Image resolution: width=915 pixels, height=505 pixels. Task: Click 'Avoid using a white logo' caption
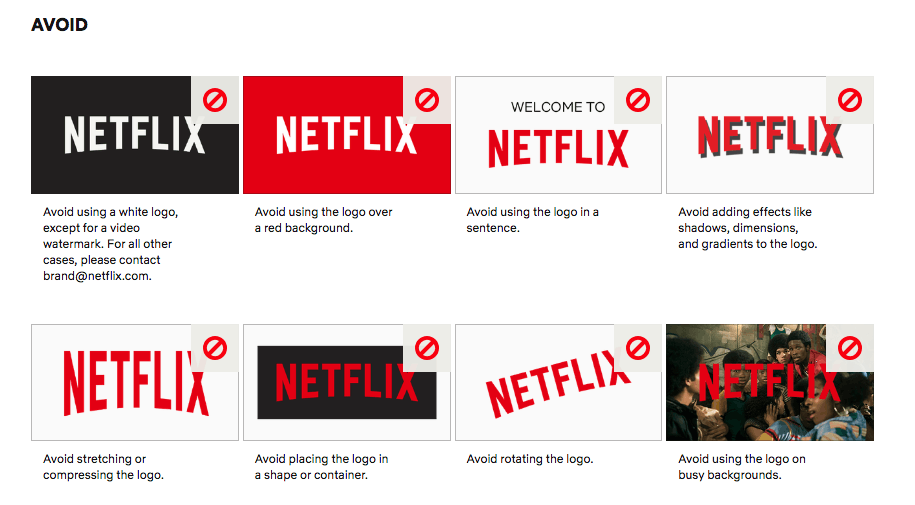point(110,244)
